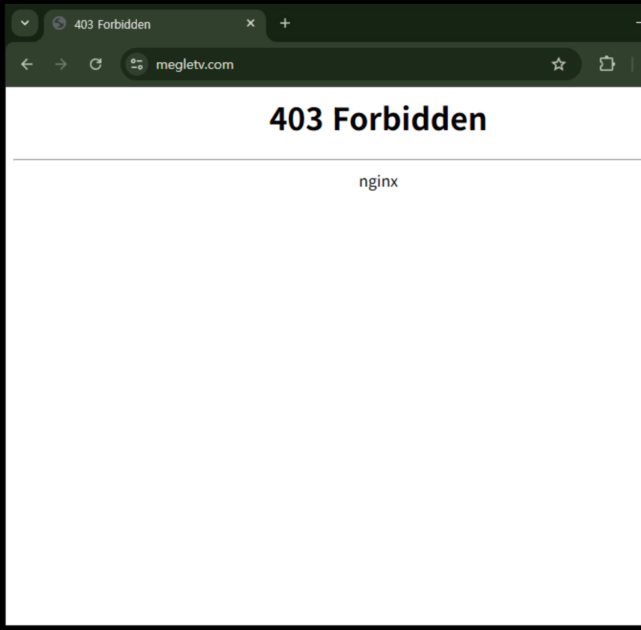Click the horizontal rule below the heading

pos(327,159)
